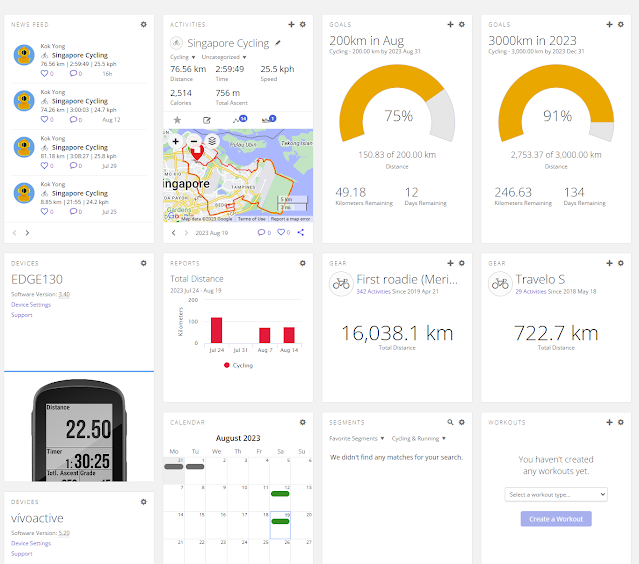Viewport: 639px width, 564px height.
Task: Open Uncategorized event type dropdown
Action: click(224, 57)
